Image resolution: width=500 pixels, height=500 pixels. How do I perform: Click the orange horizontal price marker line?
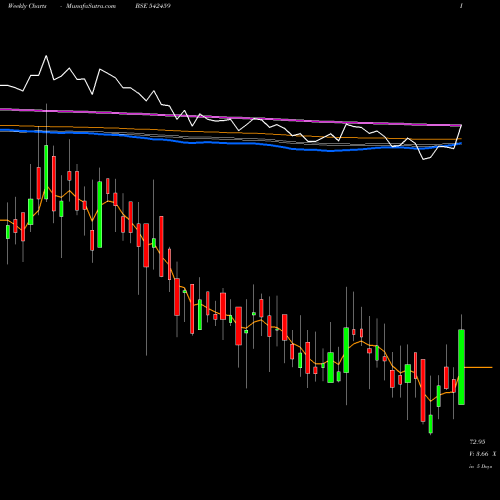pos(478,367)
